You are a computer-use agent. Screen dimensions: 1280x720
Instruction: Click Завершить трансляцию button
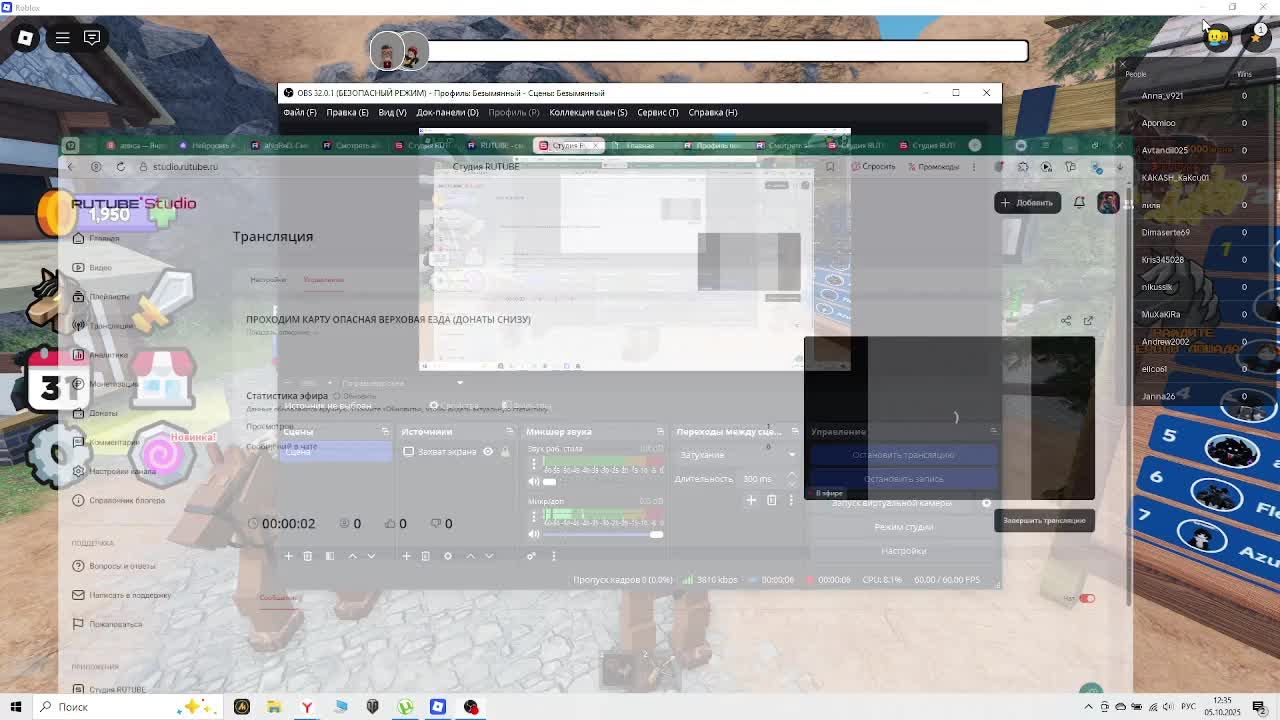point(1044,521)
